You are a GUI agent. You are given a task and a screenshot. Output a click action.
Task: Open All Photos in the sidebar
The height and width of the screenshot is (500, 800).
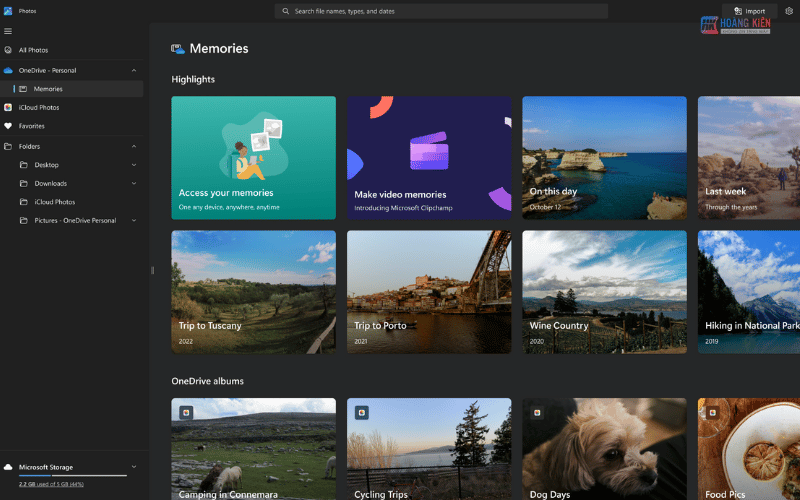pos(71,50)
